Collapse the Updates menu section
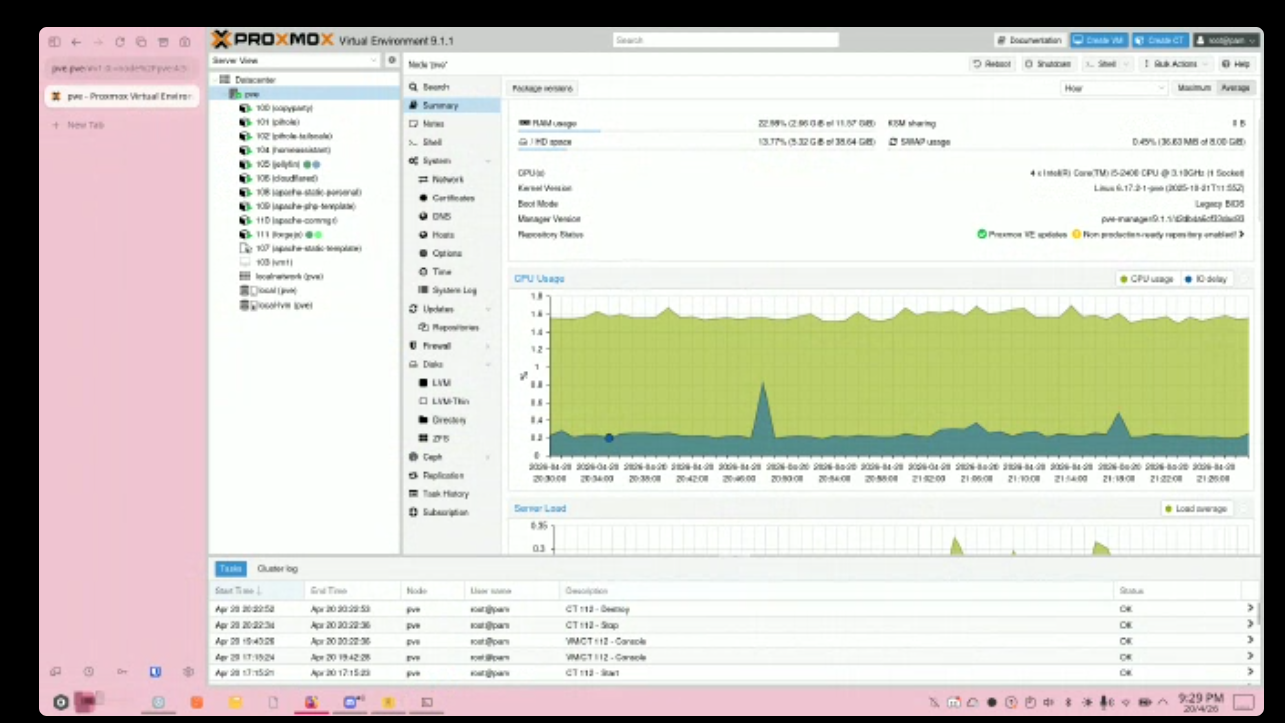1285x723 pixels. tap(488, 309)
